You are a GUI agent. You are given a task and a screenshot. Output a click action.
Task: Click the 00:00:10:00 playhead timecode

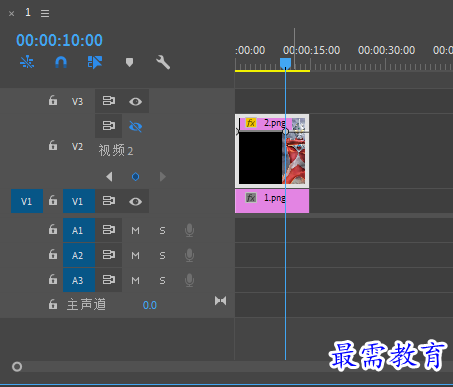click(x=59, y=40)
